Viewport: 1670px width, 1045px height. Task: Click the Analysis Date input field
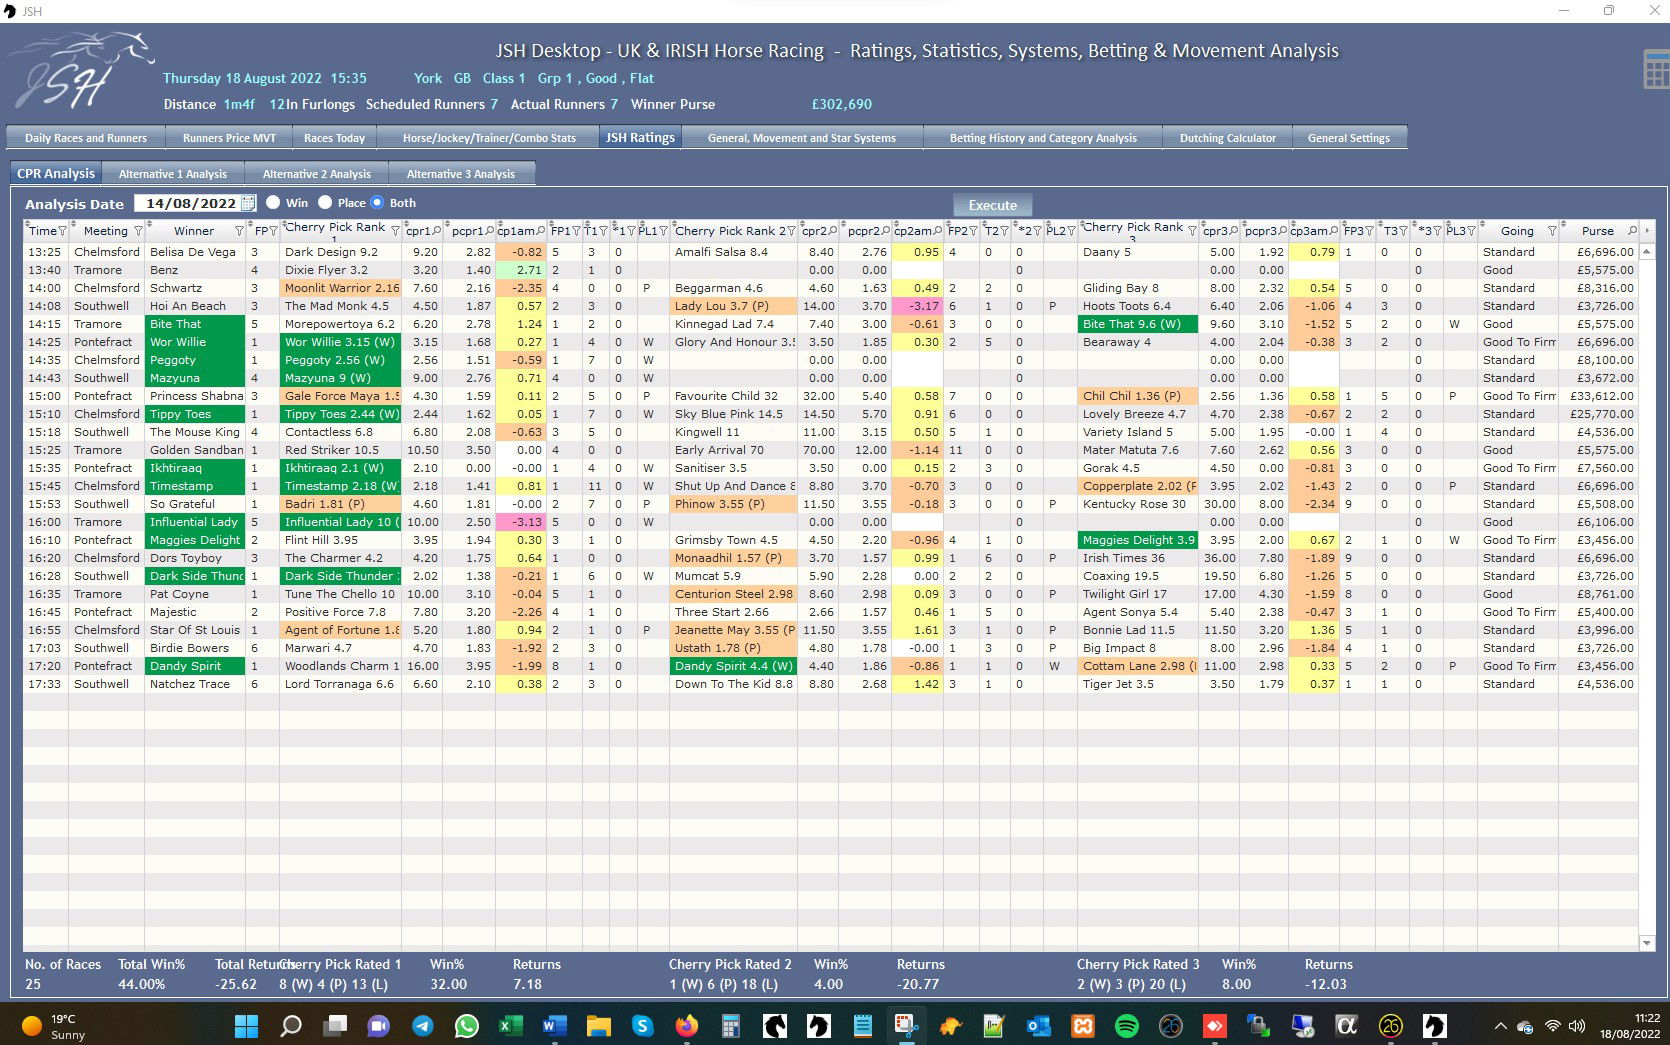[187, 203]
